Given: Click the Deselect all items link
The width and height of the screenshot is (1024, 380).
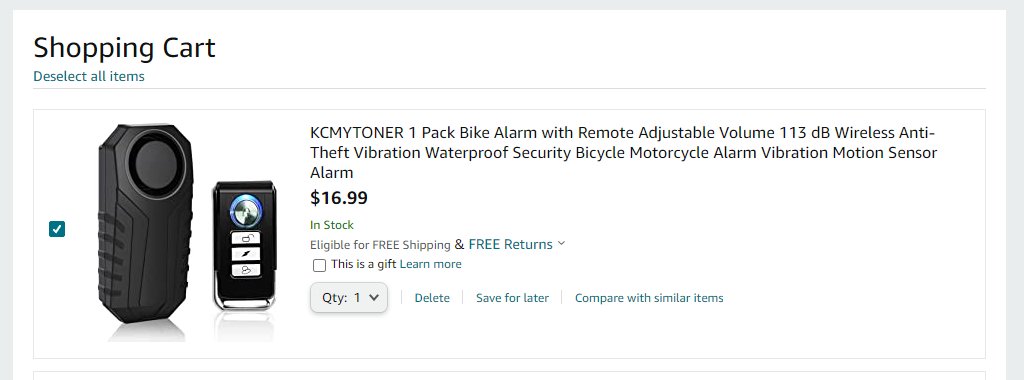Looking at the screenshot, I should 89,76.
